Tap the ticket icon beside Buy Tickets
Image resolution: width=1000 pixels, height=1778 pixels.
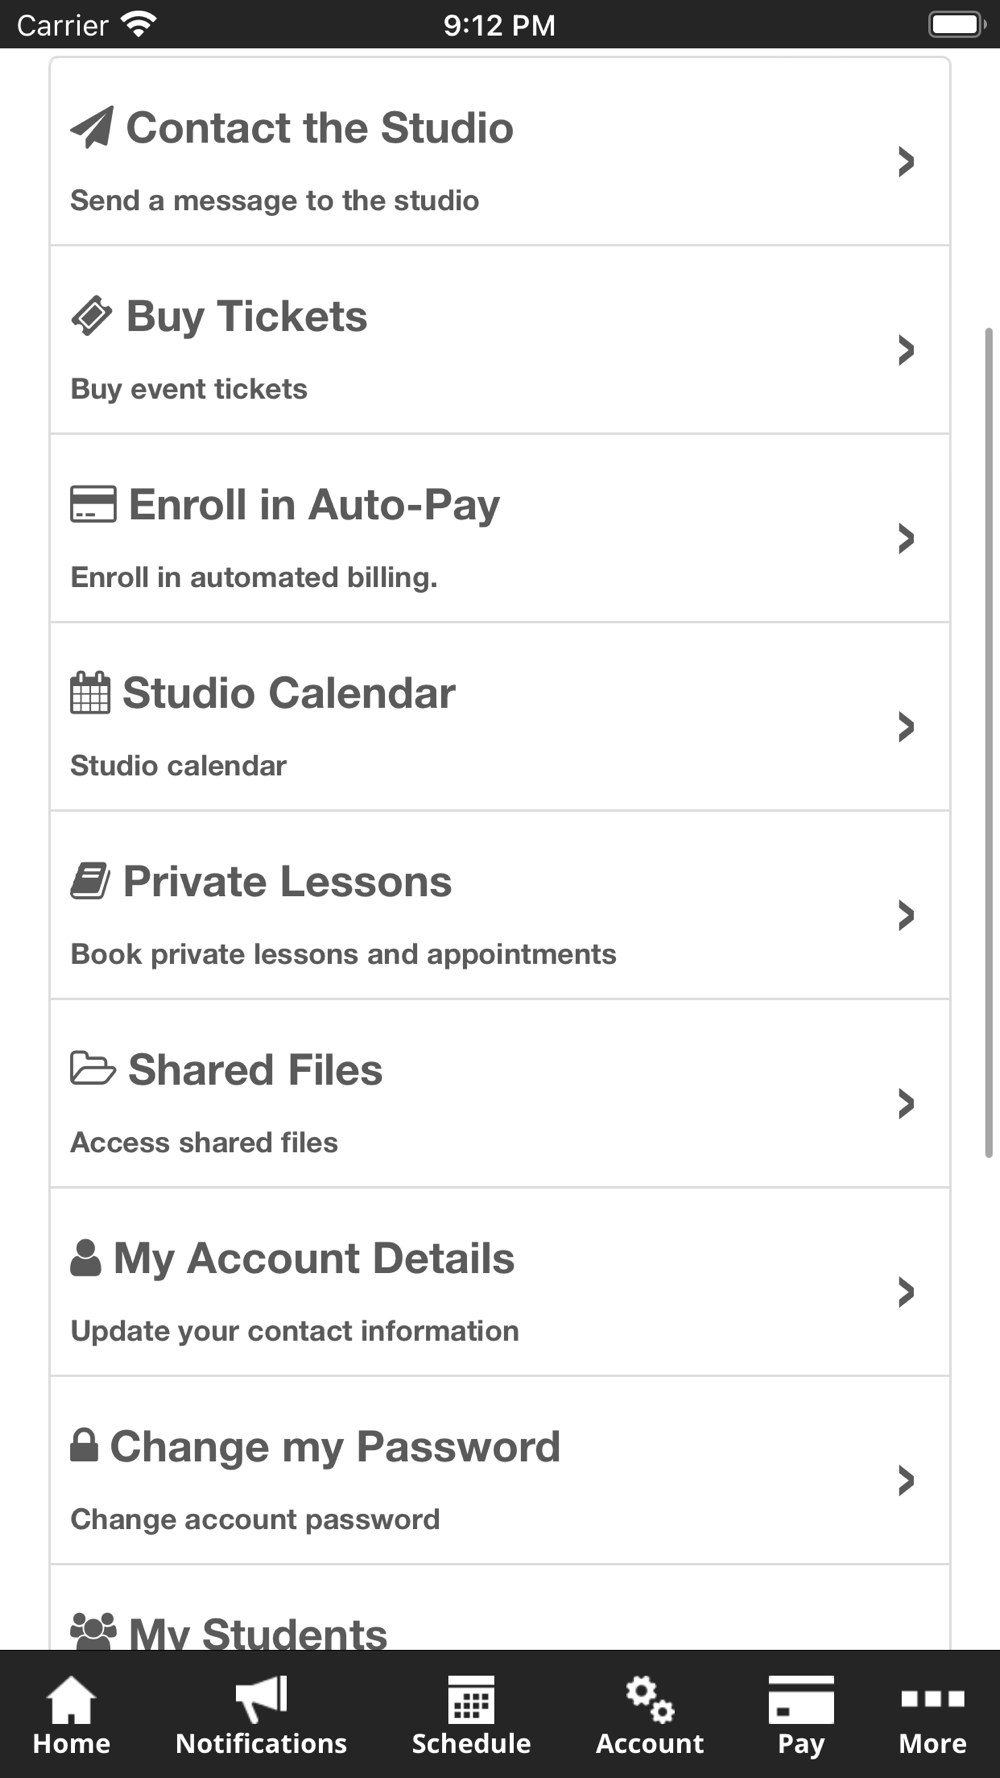click(92, 316)
